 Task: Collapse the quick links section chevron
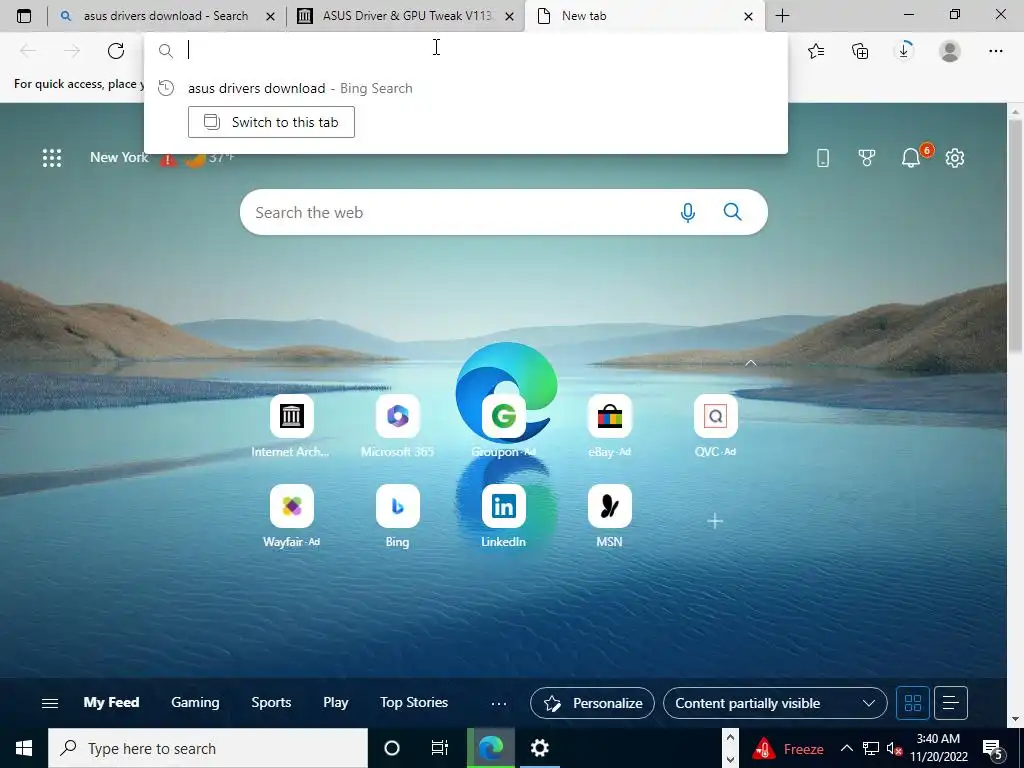[751, 362]
